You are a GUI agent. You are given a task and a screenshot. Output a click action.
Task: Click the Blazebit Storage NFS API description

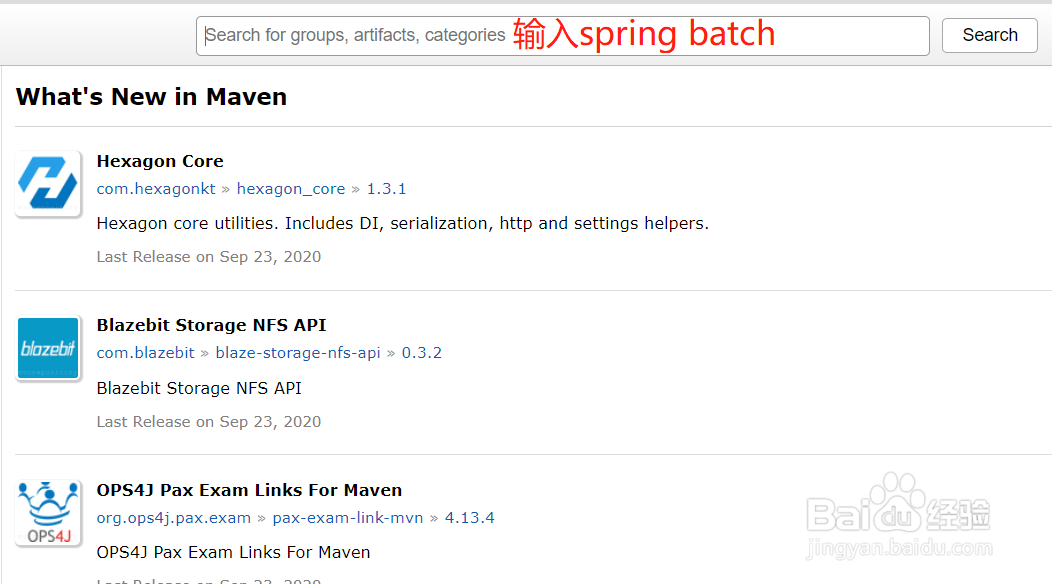click(x=199, y=389)
